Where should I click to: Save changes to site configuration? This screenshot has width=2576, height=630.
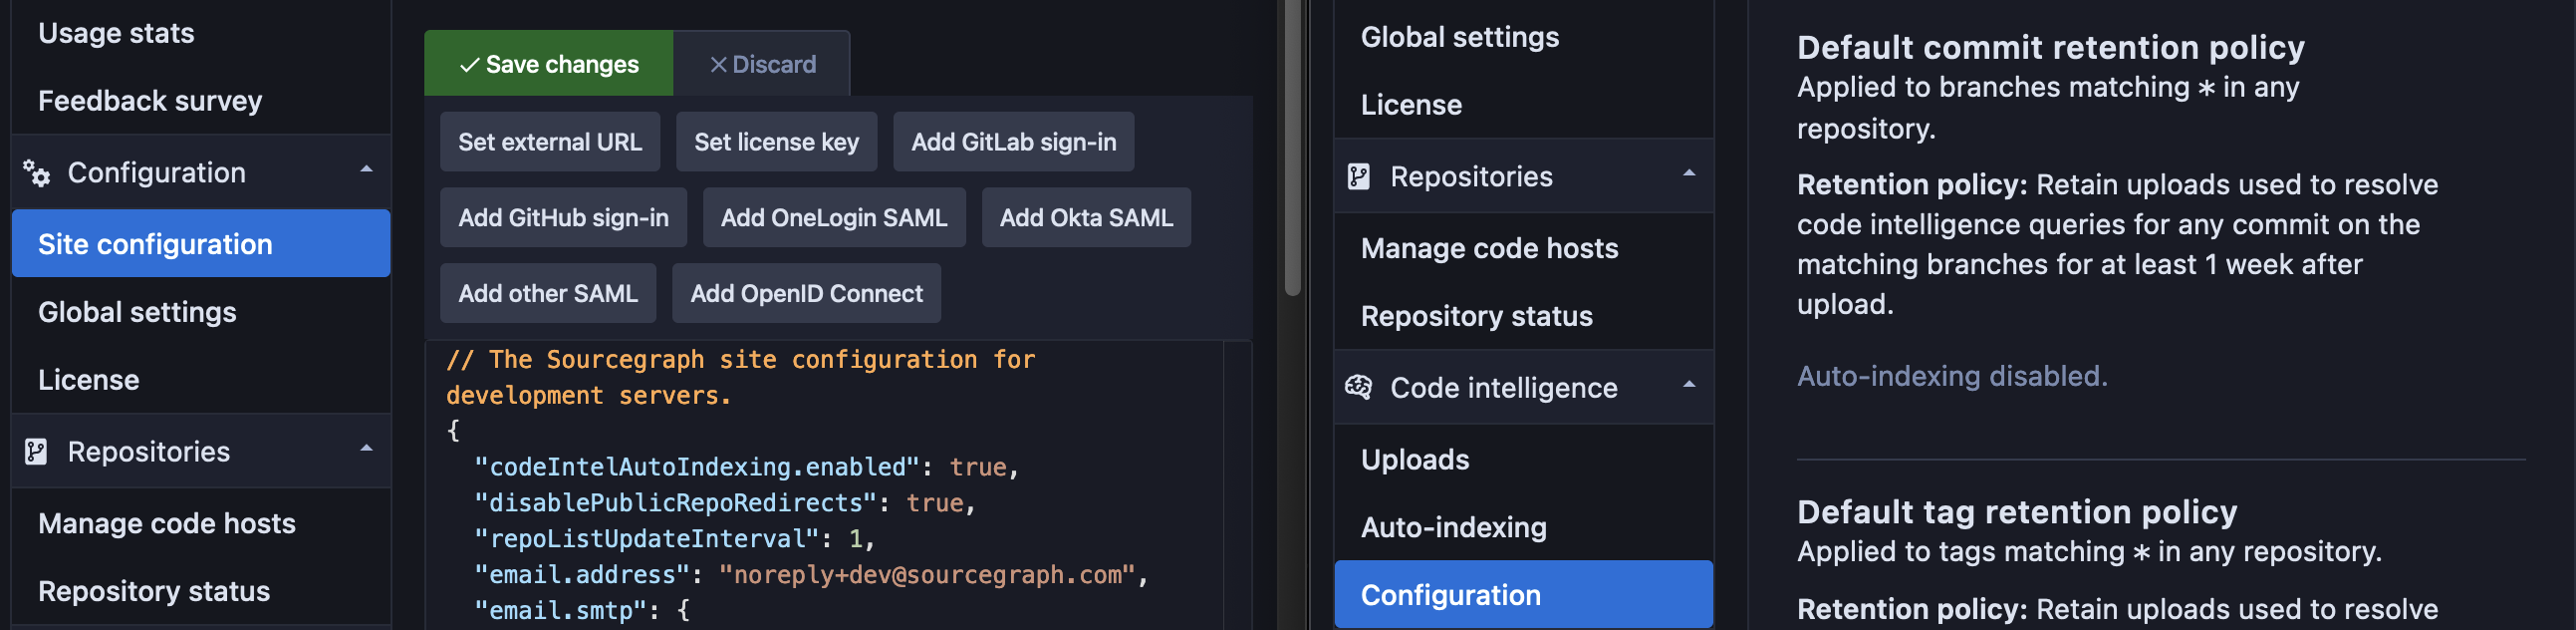(x=548, y=64)
